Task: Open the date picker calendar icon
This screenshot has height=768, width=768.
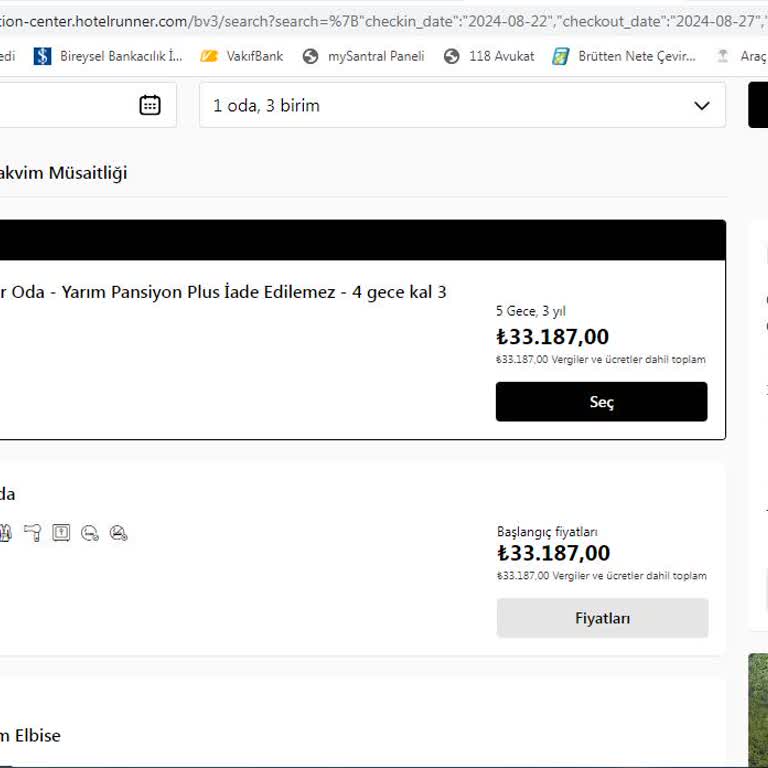Action: (150, 105)
